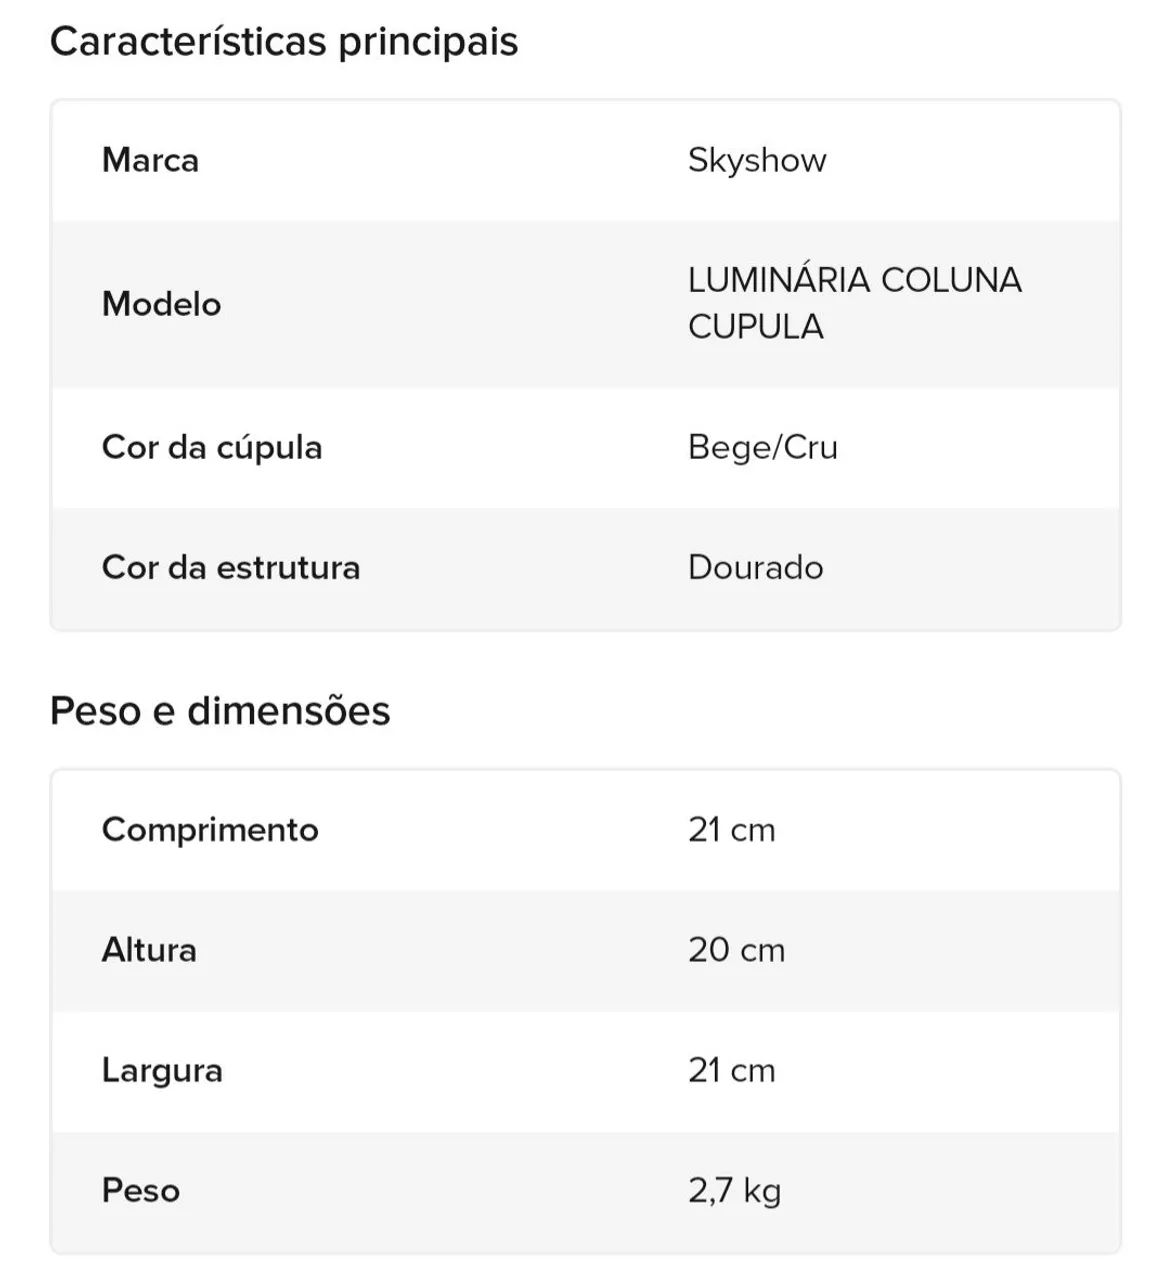
Task: Click the Comprimento row label
Action: click(x=210, y=830)
